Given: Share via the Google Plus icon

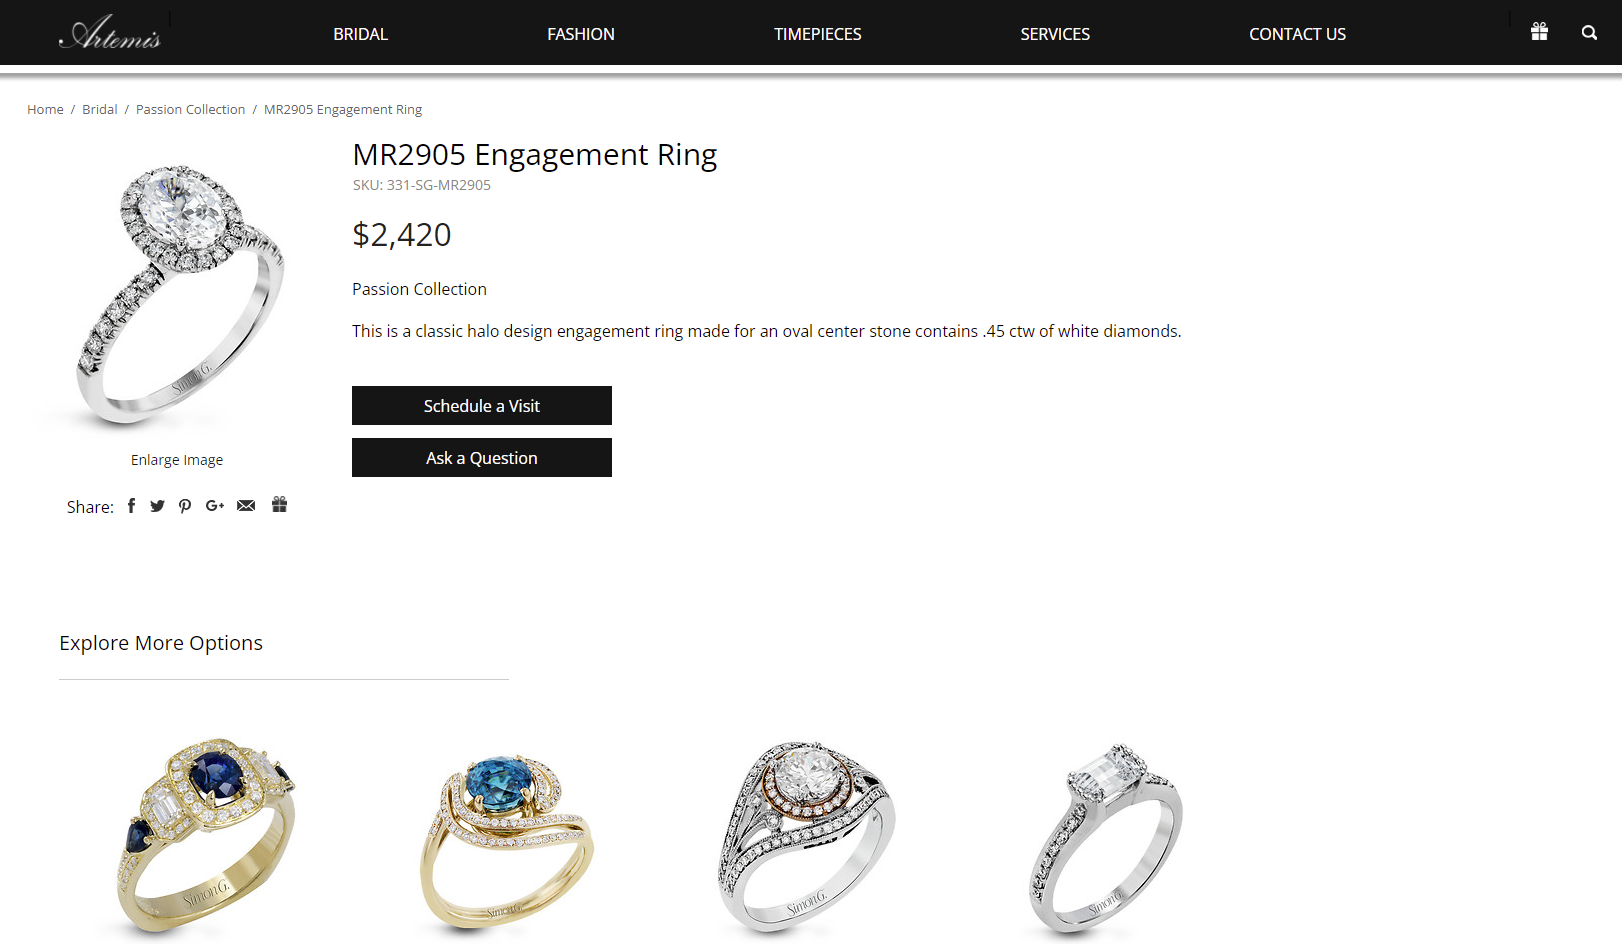Looking at the screenshot, I should [215, 506].
